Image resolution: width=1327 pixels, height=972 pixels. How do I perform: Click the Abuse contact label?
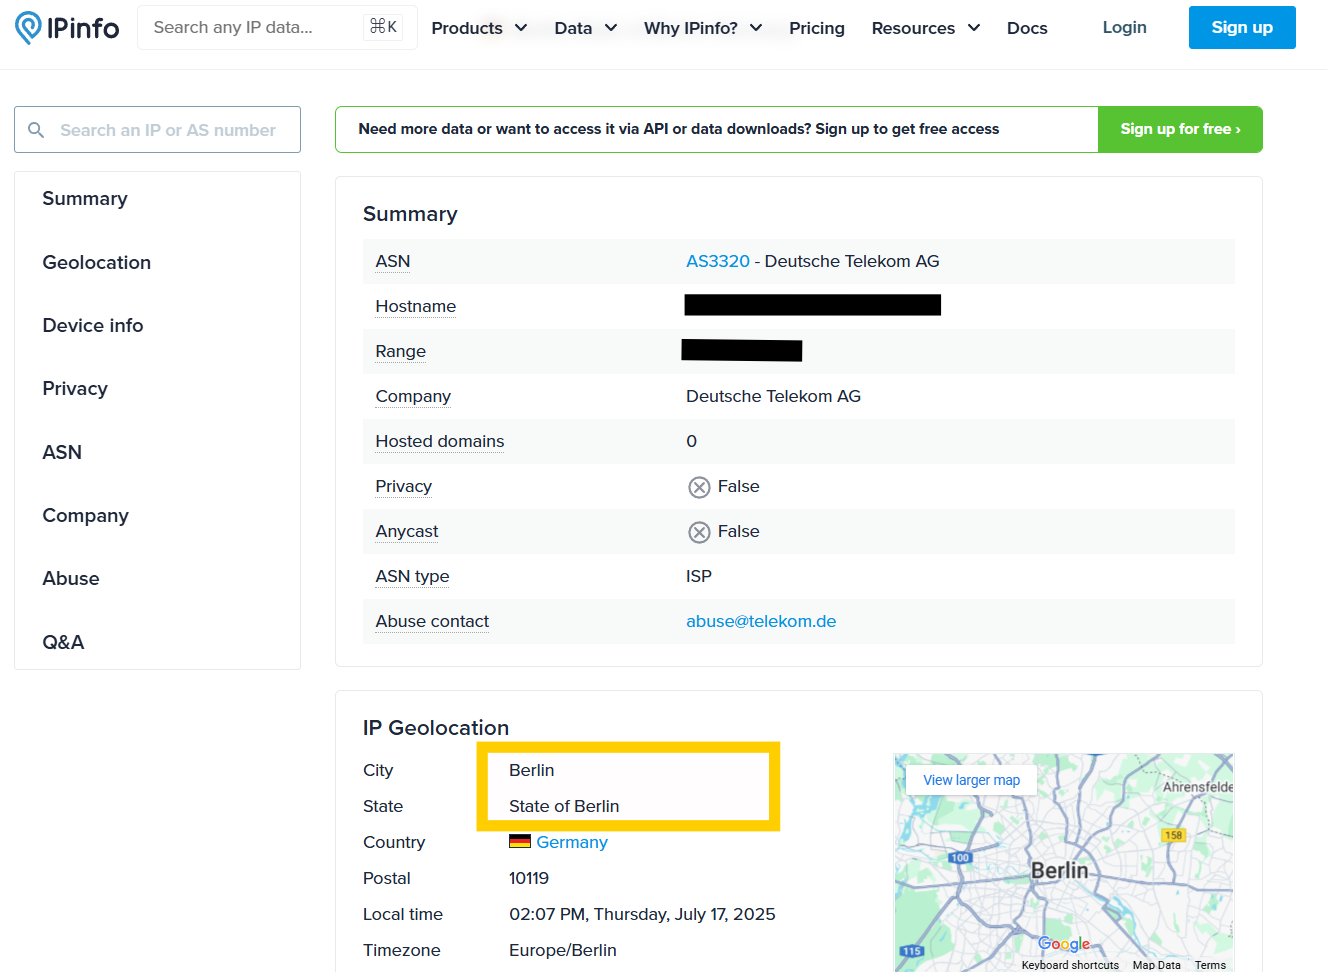coord(432,621)
